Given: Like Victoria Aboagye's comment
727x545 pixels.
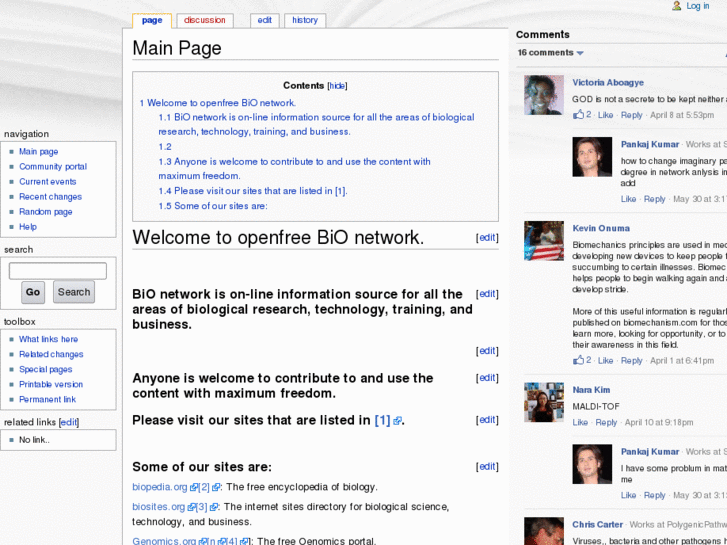Looking at the screenshot, I should 605,115.
